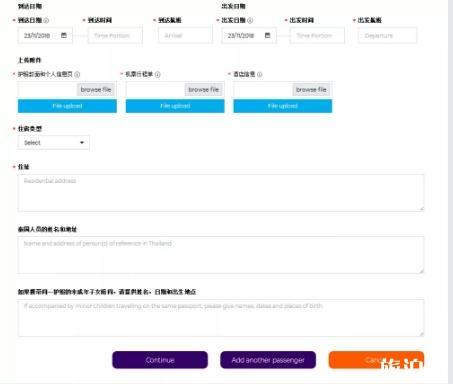This screenshot has height=384, width=453.
Task: Show info icon beside third upload label
Action: 260,74
